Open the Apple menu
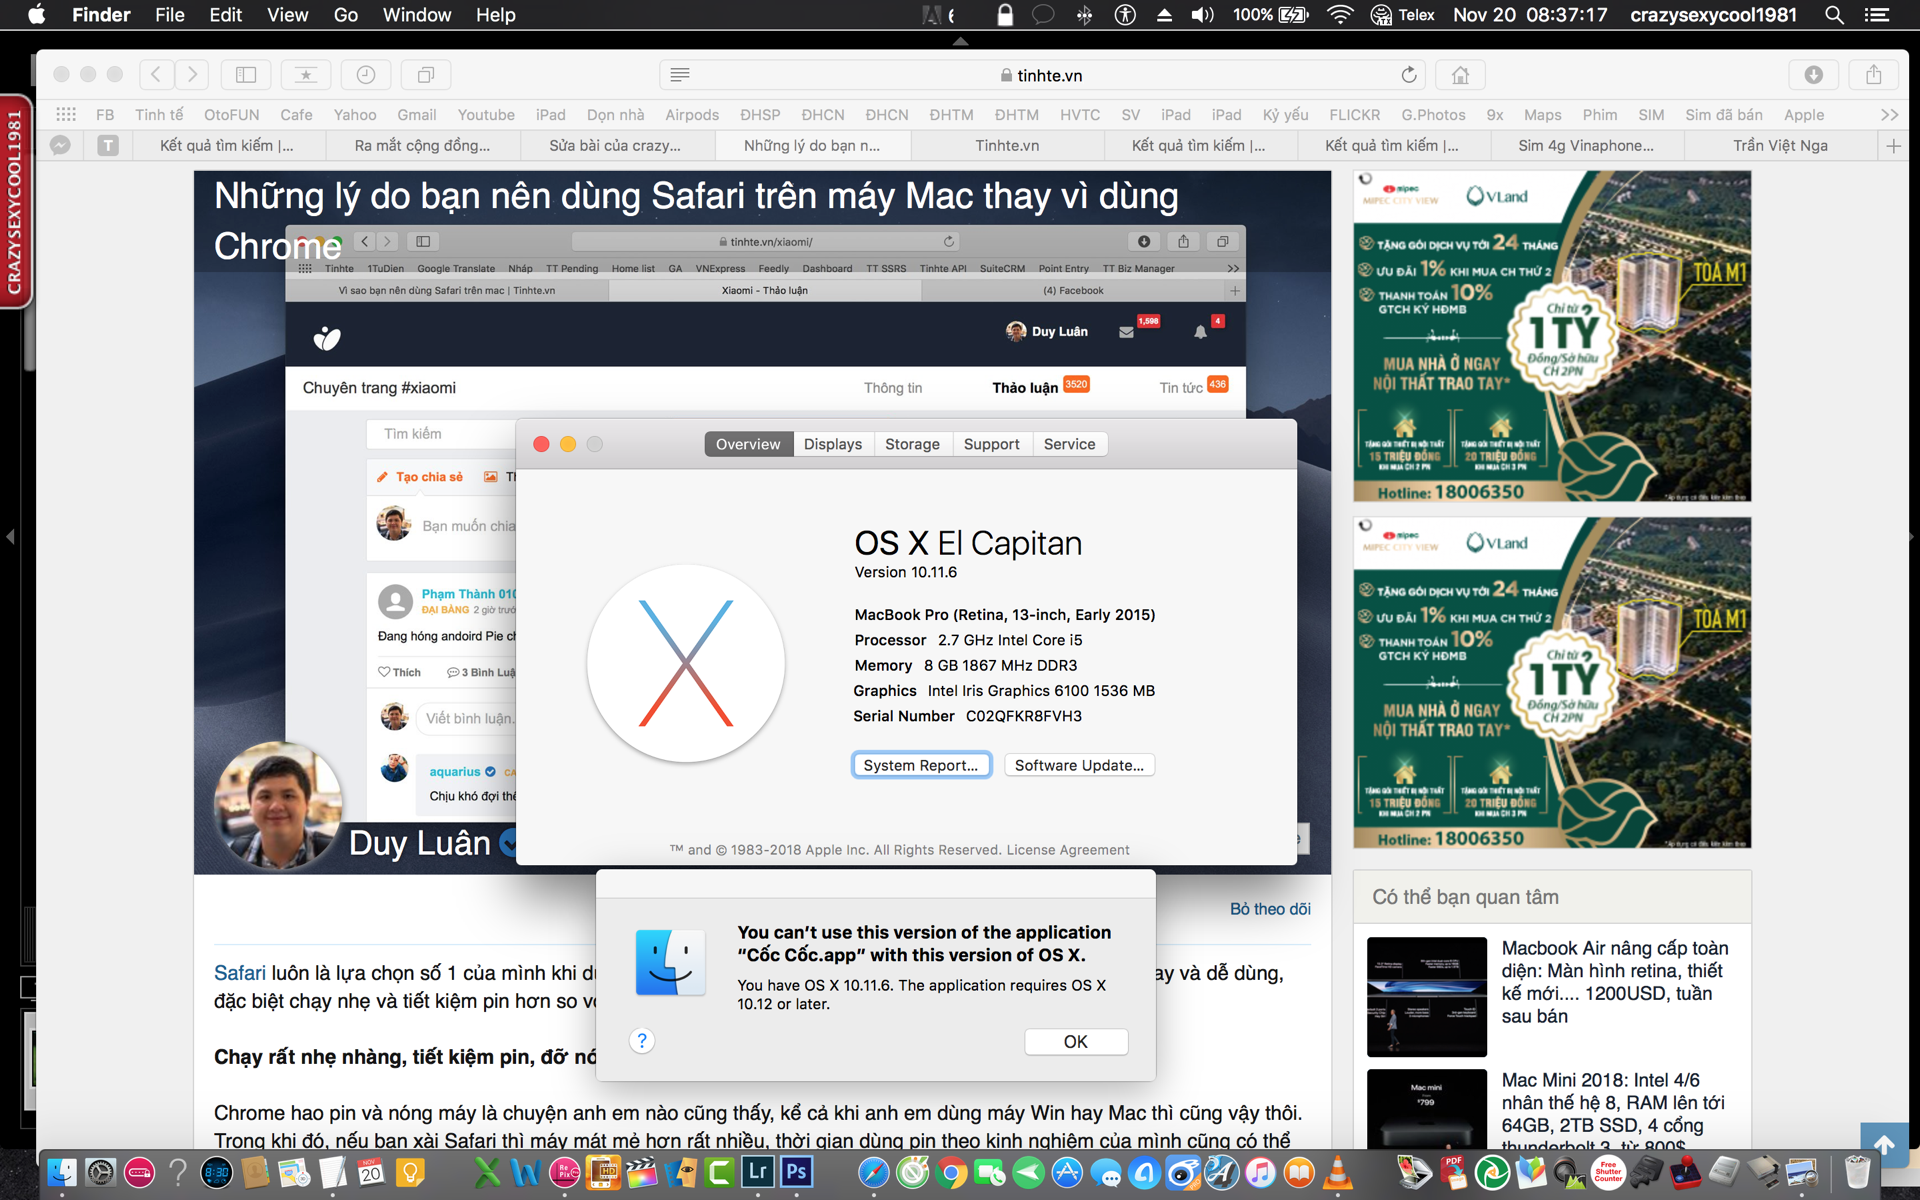Screen dimensions: 1920x1200 (36, 15)
